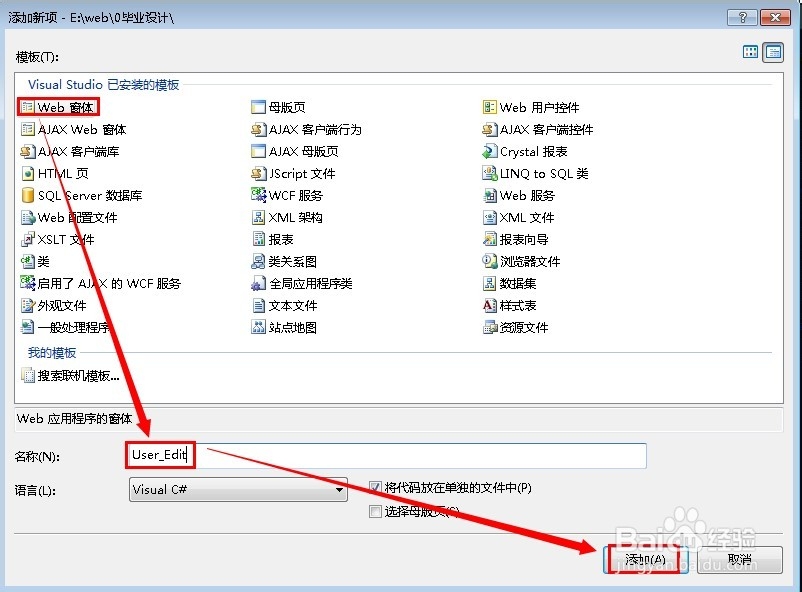Image resolution: width=802 pixels, height=592 pixels.
Task: Pick 浏览器文件 browser file template
Action: click(x=521, y=261)
